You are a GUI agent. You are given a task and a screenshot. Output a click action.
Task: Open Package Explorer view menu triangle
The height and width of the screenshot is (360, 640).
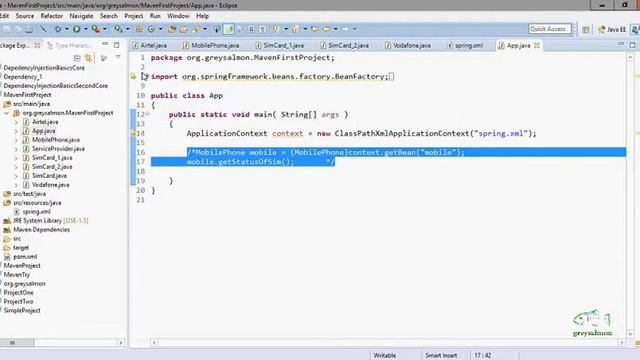pyautogui.click(x=118, y=58)
